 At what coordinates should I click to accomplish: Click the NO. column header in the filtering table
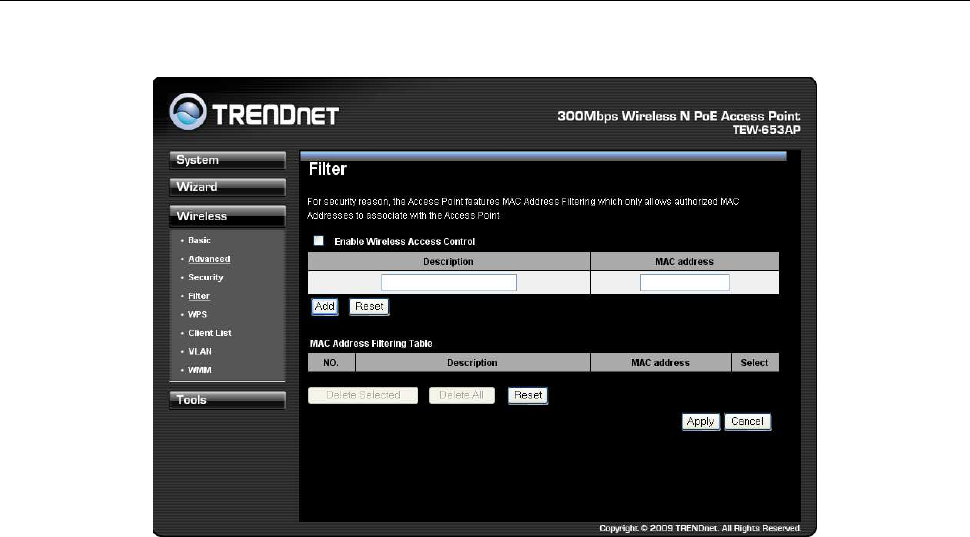[x=331, y=363]
